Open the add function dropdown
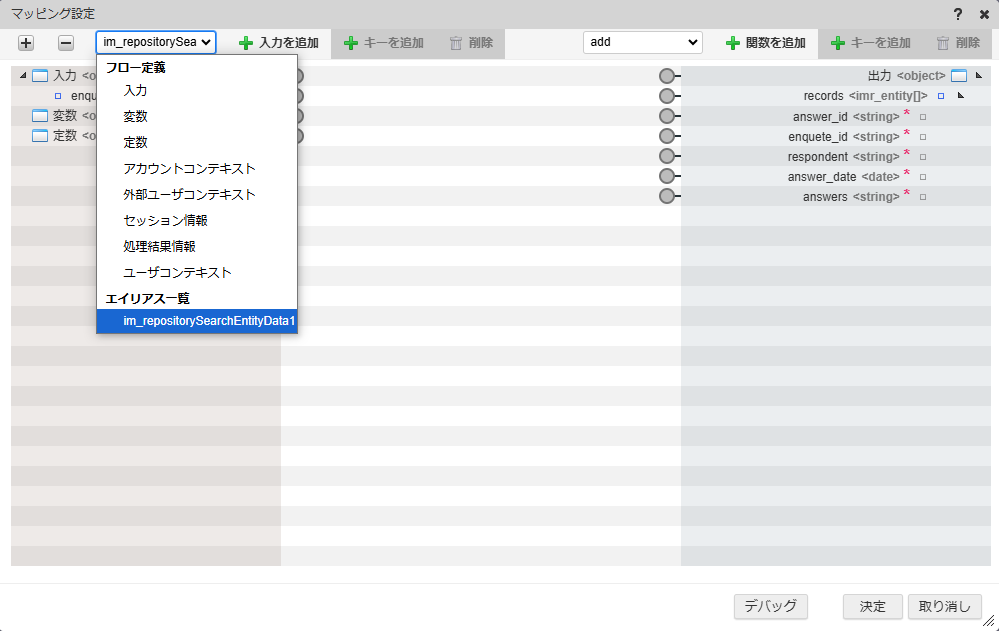999x631 pixels. click(x=642, y=43)
